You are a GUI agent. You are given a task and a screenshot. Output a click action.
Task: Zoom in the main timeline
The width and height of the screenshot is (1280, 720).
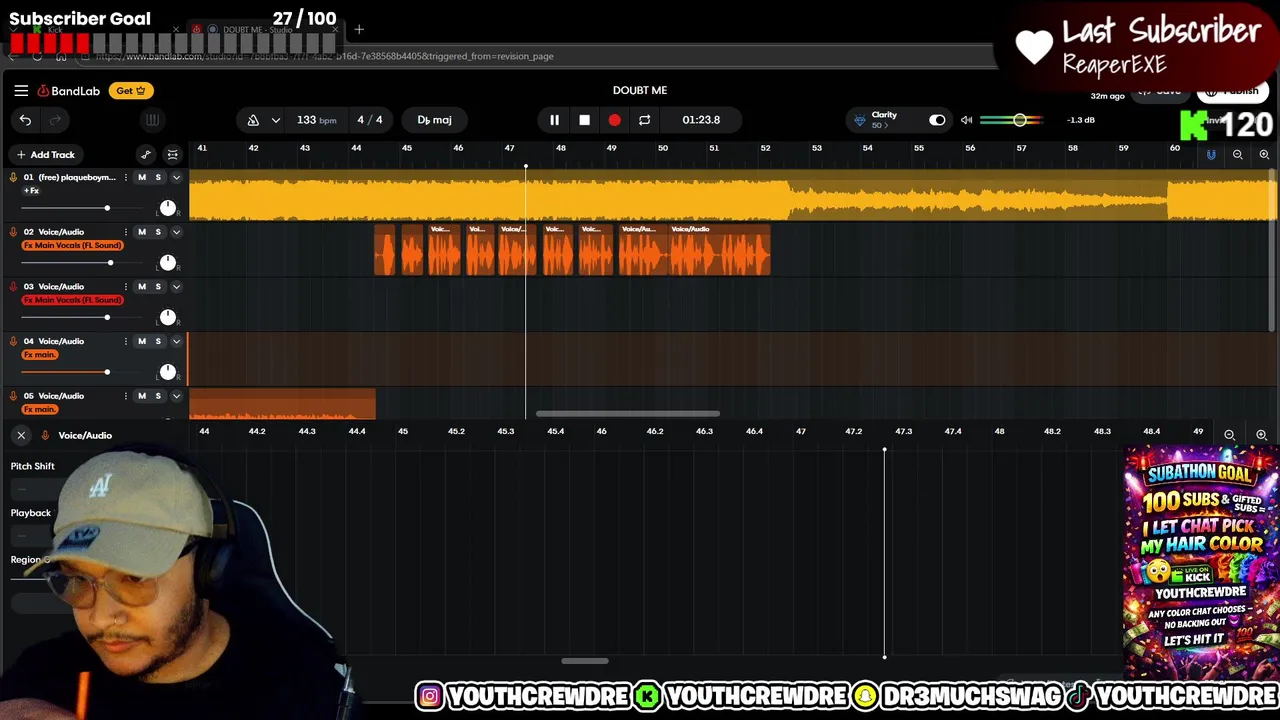pyautogui.click(x=1264, y=155)
